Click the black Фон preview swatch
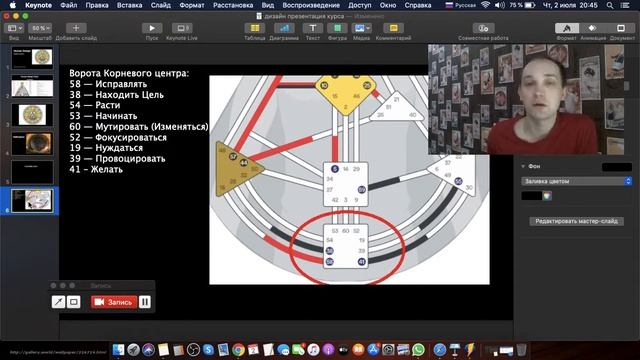The image size is (640, 360). 617,167
